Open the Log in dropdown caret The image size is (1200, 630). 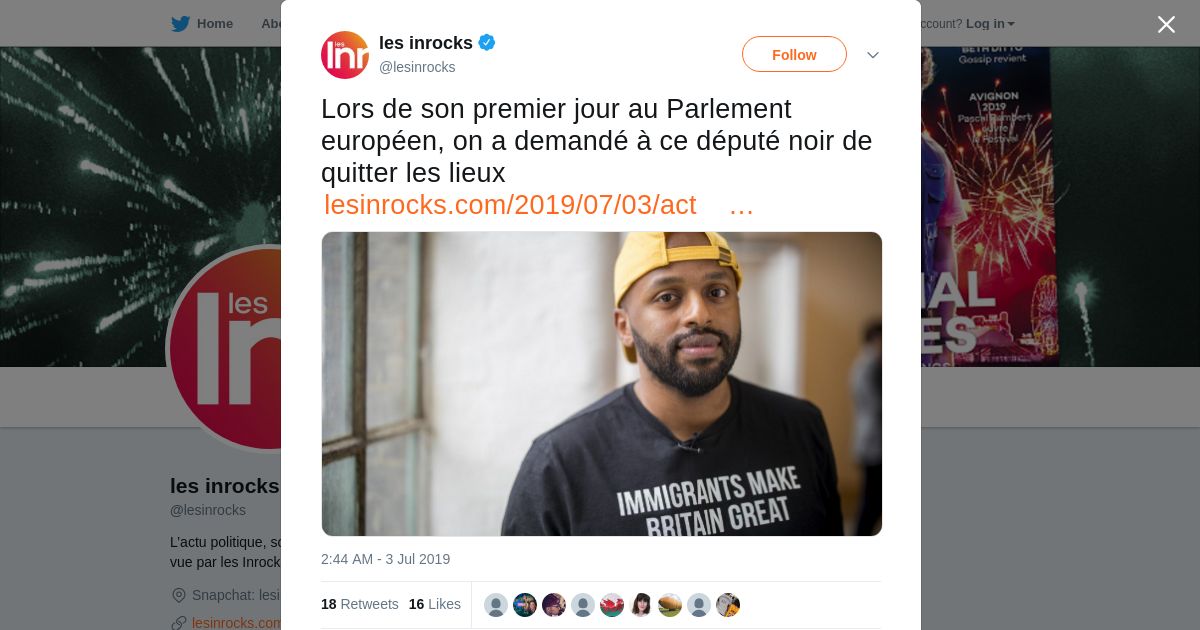click(x=1011, y=24)
